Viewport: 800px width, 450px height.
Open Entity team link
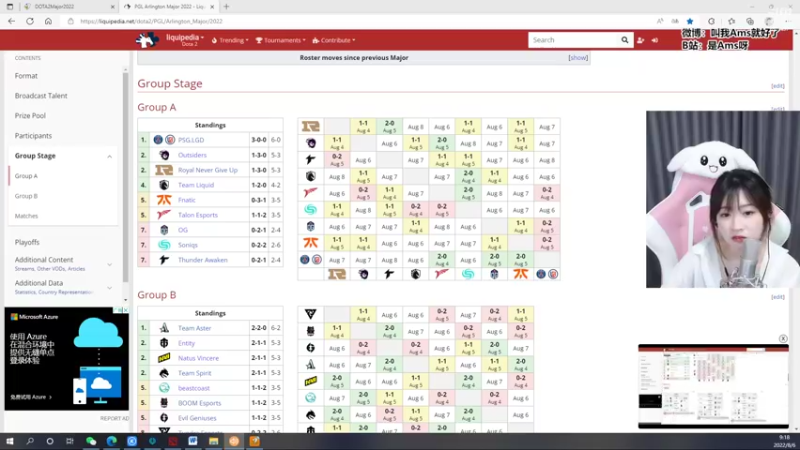click(186, 343)
